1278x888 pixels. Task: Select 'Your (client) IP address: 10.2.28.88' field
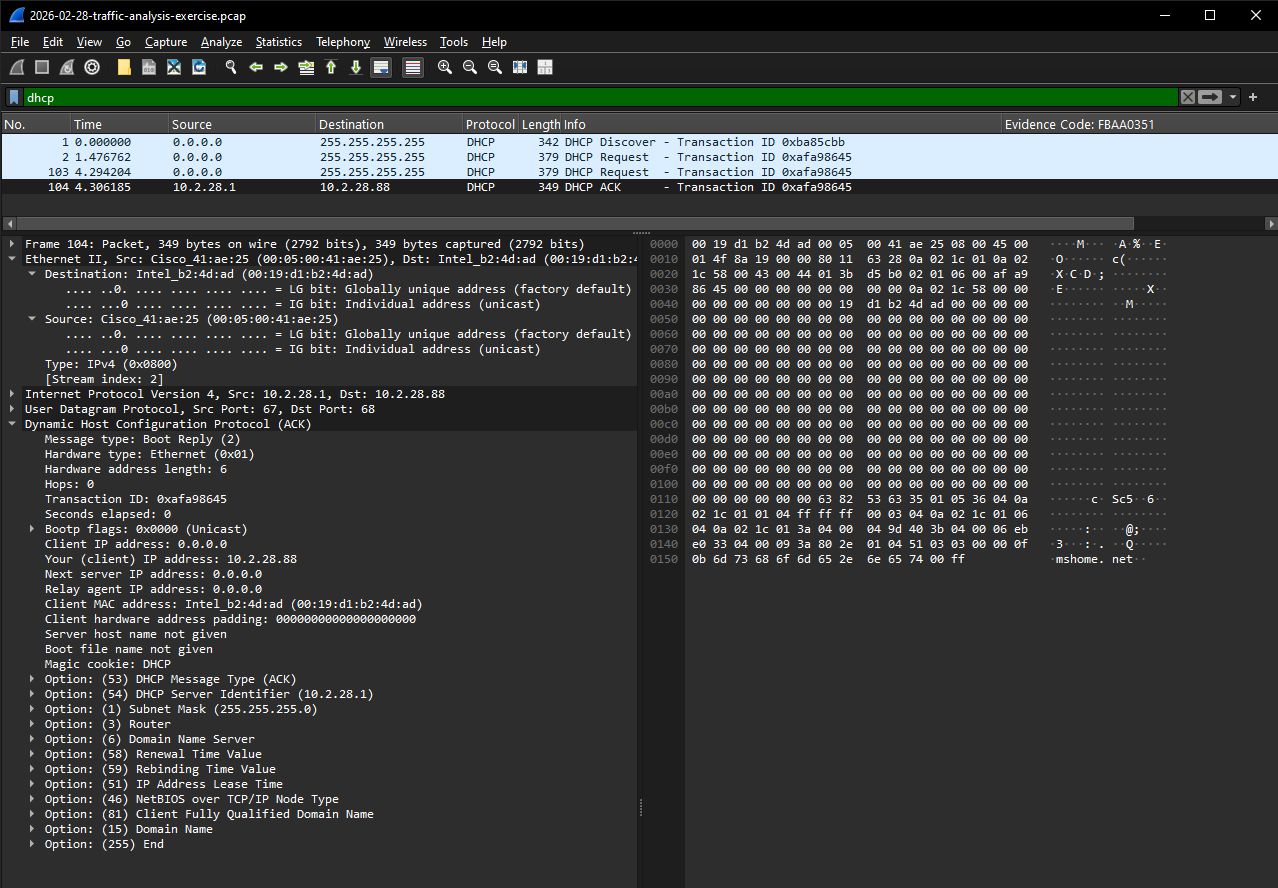click(170, 559)
